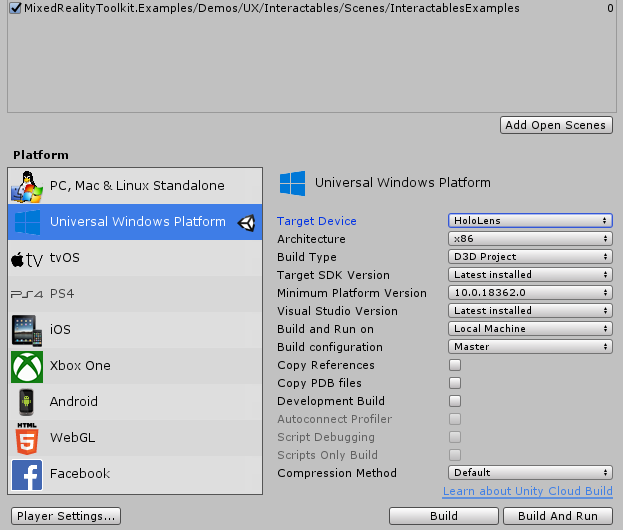Toggle the Scripts Only Build checkbox
Image resolution: width=623 pixels, height=530 pixels.
[x=455, y=455]
